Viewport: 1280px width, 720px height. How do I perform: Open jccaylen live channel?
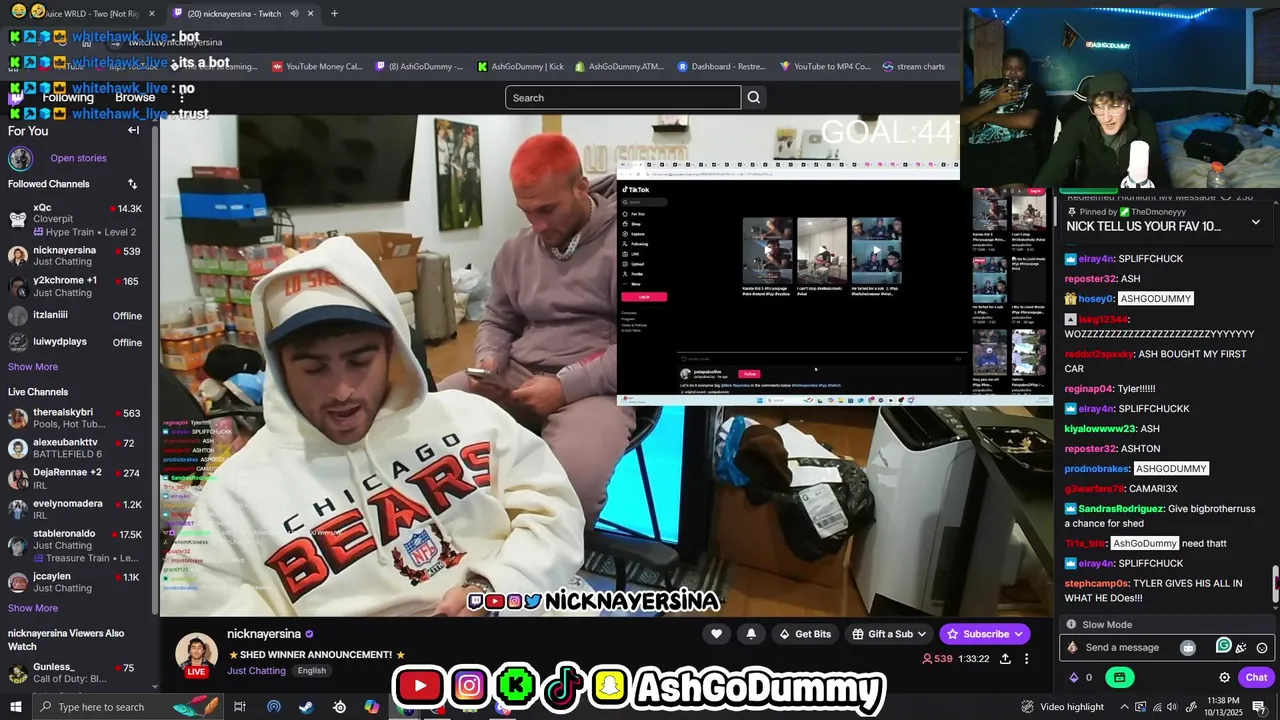76,582
